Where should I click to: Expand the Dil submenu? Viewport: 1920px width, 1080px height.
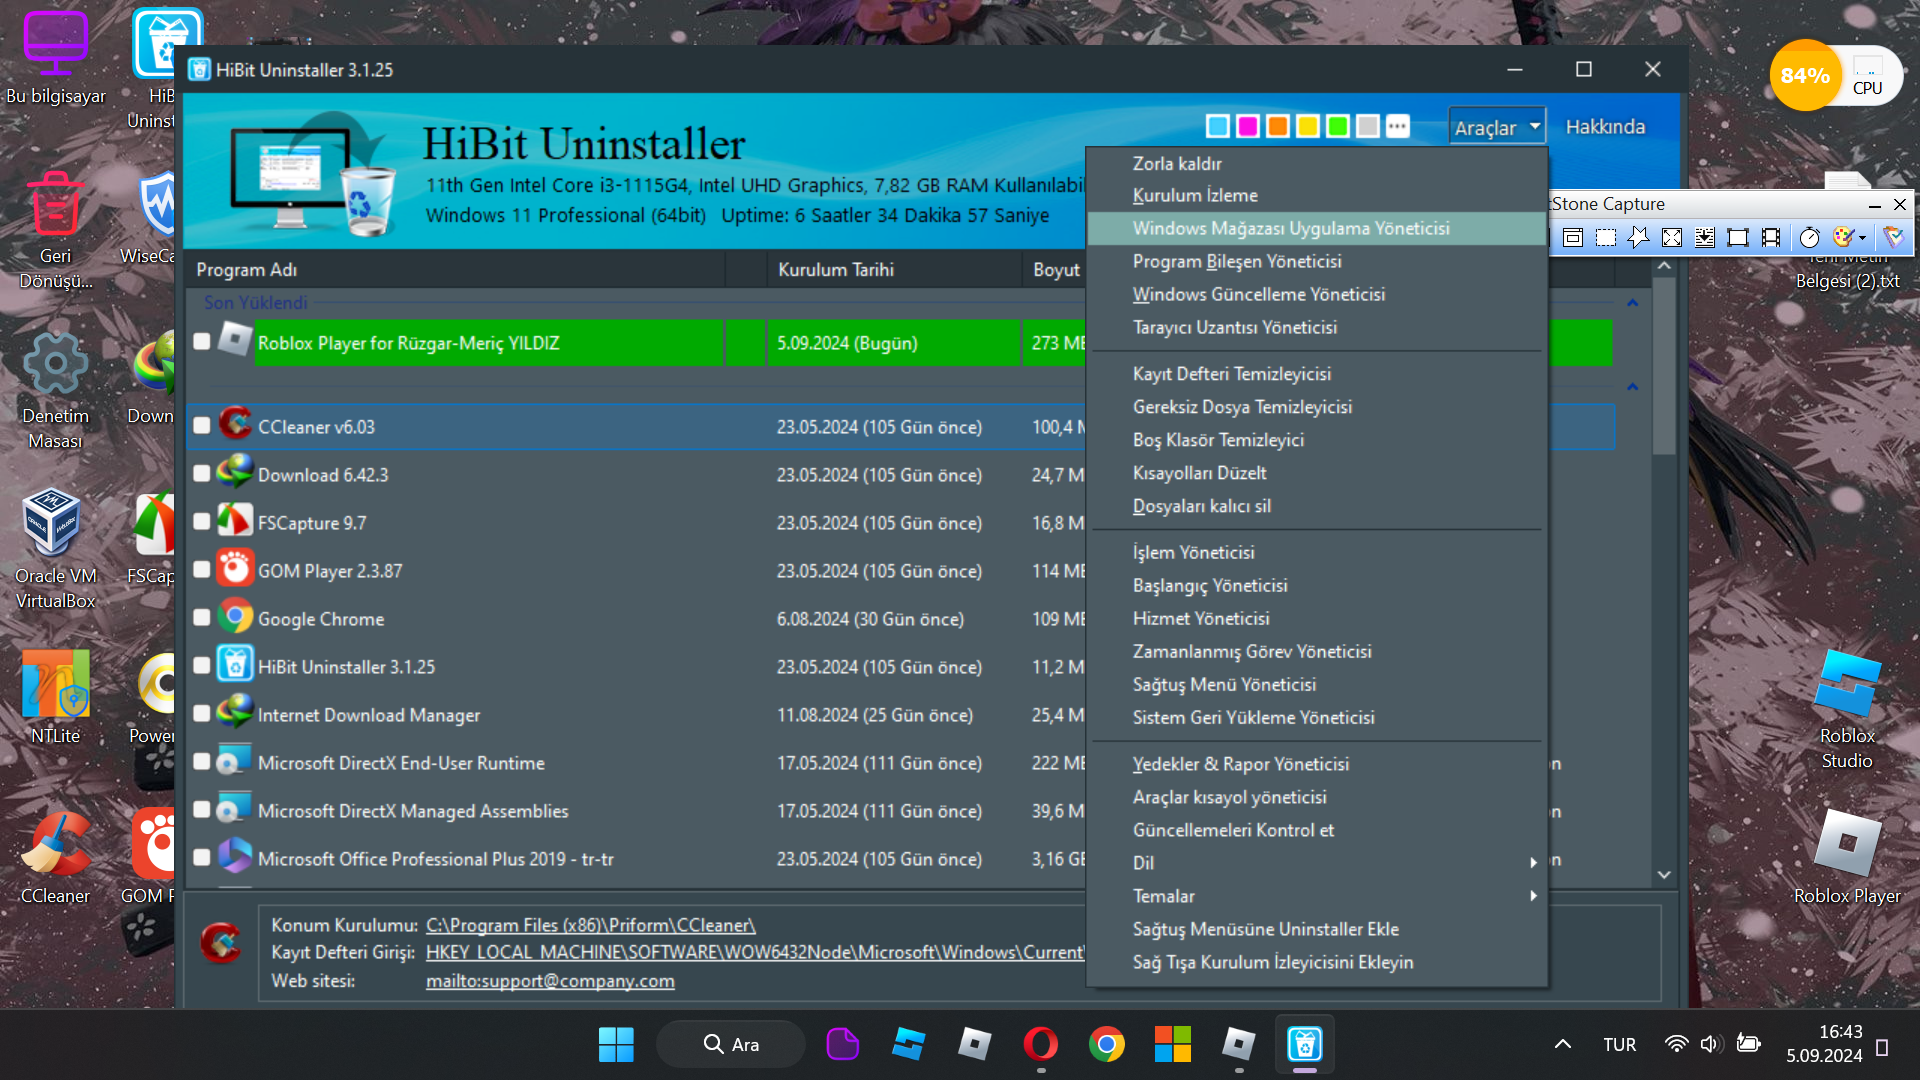point(1317,862)
